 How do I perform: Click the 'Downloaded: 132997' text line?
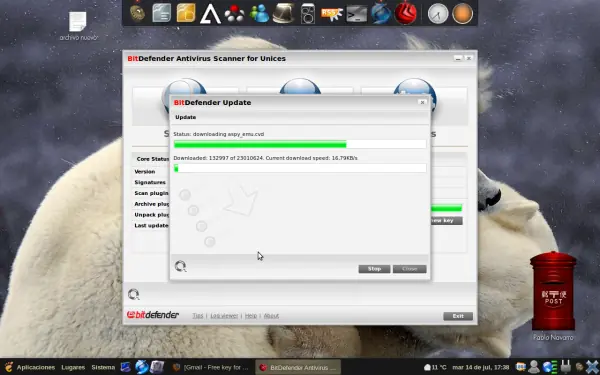(265, 158)
